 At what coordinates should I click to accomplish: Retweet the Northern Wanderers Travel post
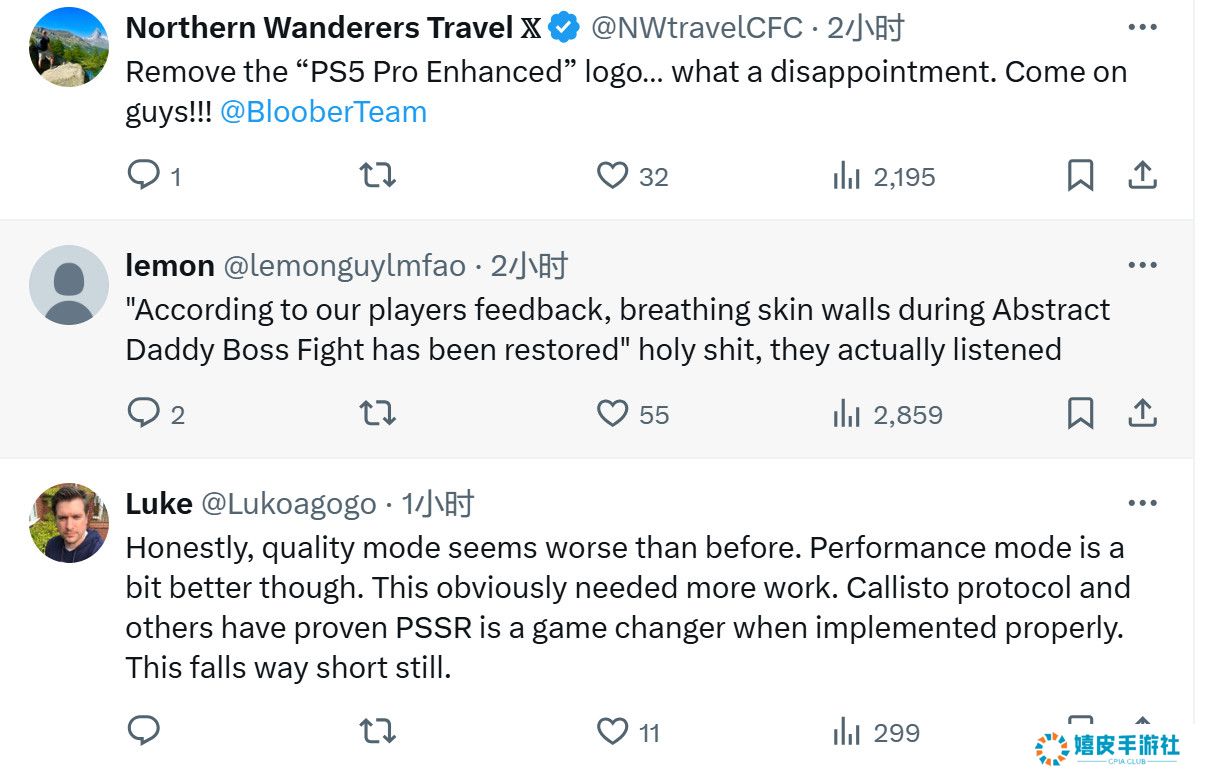[377, 176]
